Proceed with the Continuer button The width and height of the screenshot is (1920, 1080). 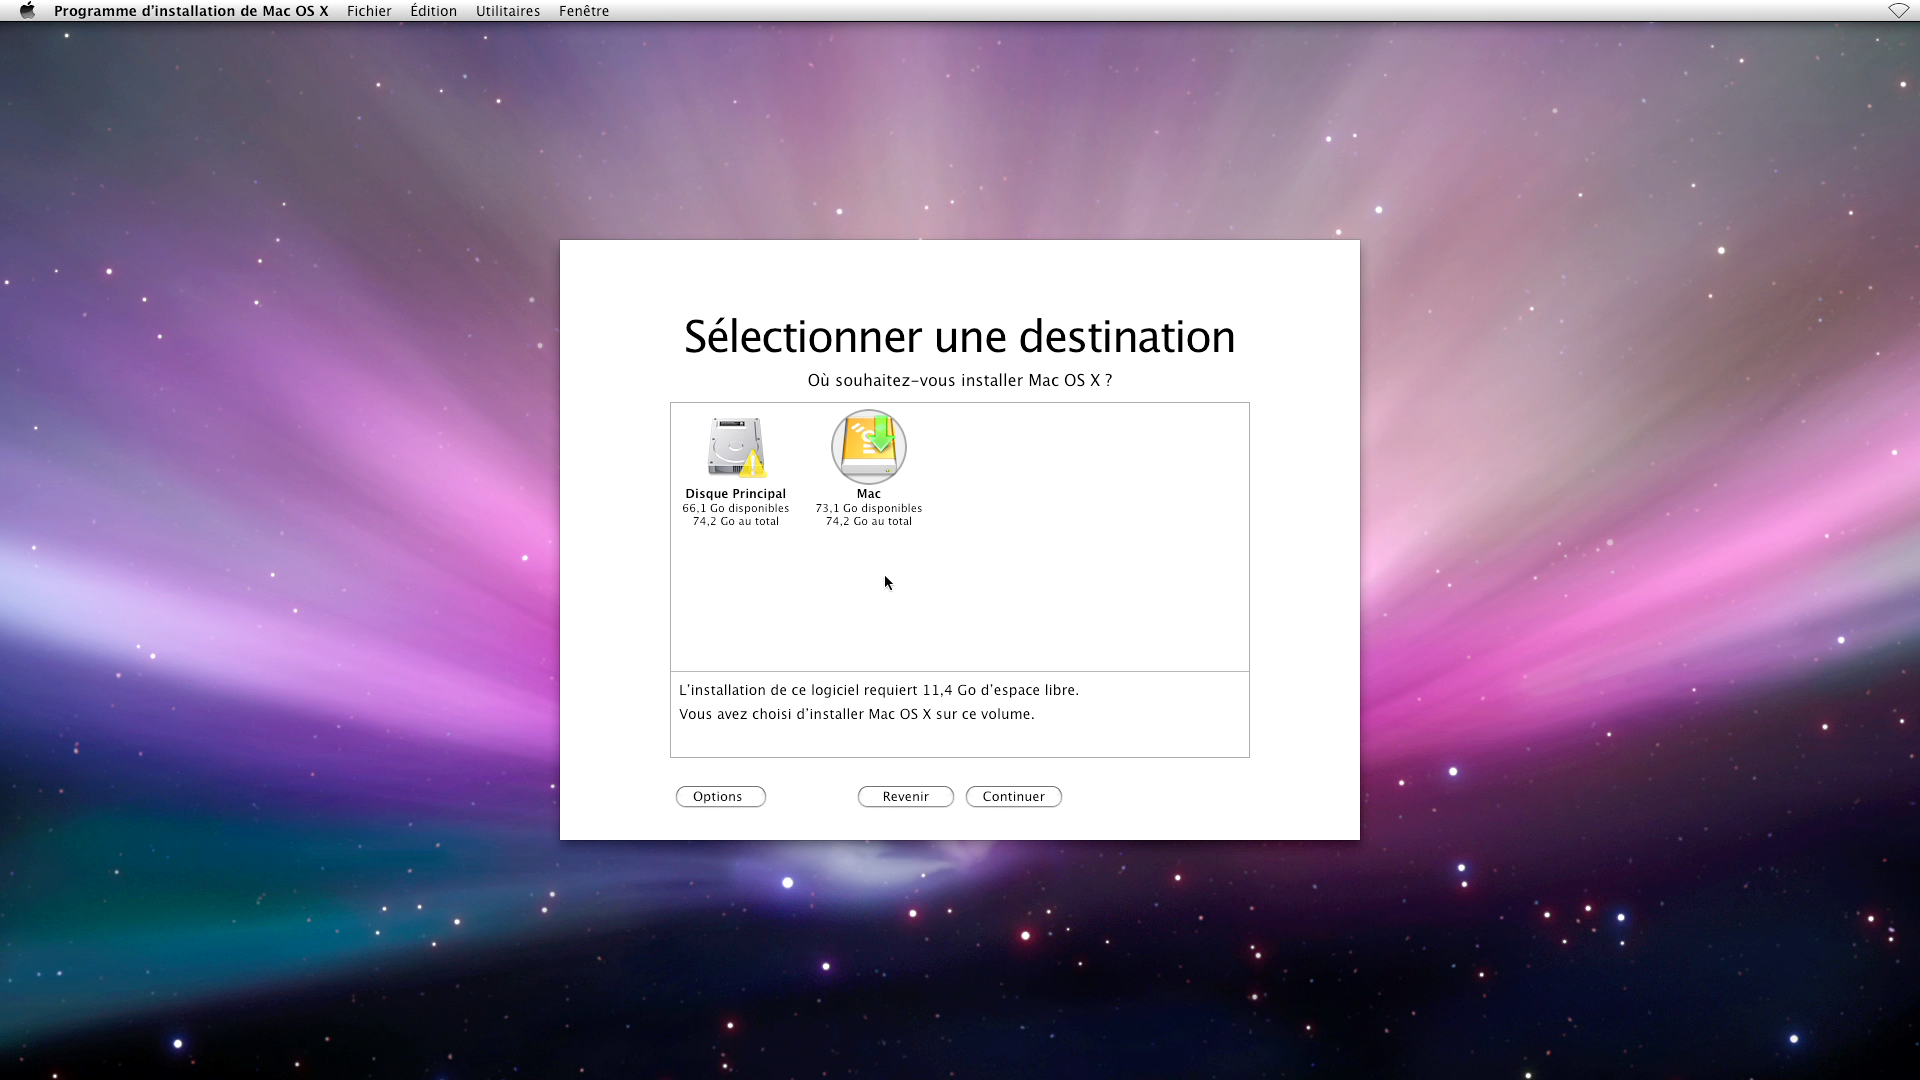[1014, 797]
